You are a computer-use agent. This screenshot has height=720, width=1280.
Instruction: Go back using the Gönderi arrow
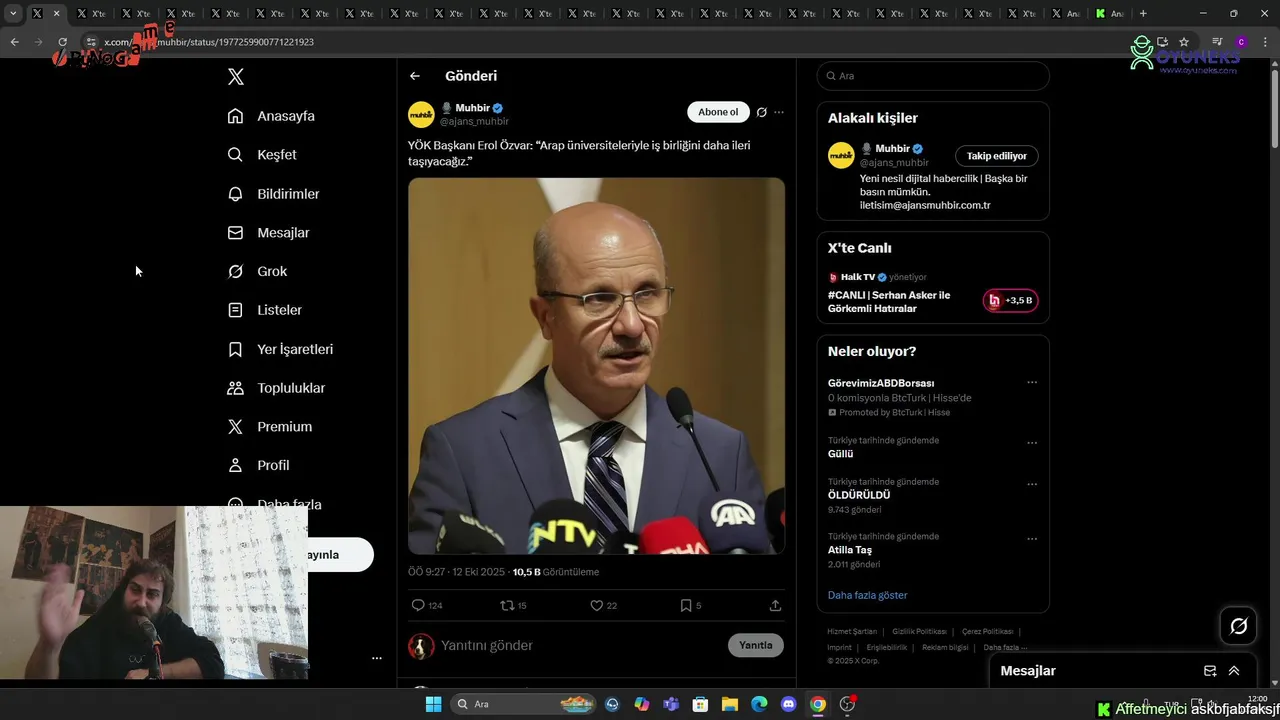[x=415, y=76]
